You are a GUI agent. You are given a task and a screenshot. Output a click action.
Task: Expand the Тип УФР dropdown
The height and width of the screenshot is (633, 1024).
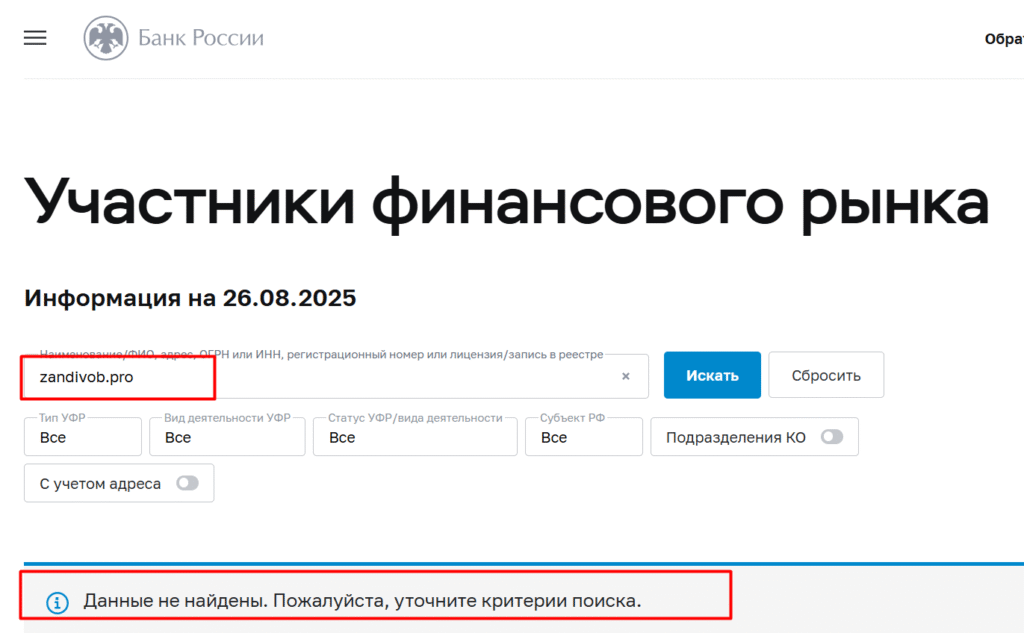pos(83,437)
